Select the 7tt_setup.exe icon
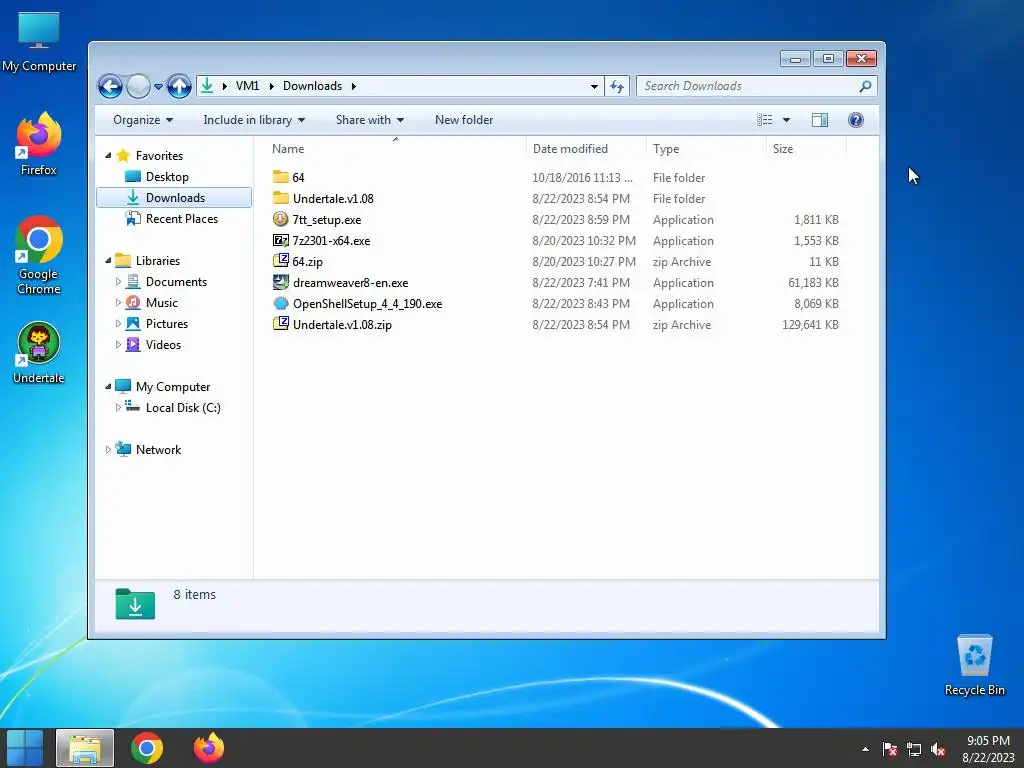 pos(281,219)
